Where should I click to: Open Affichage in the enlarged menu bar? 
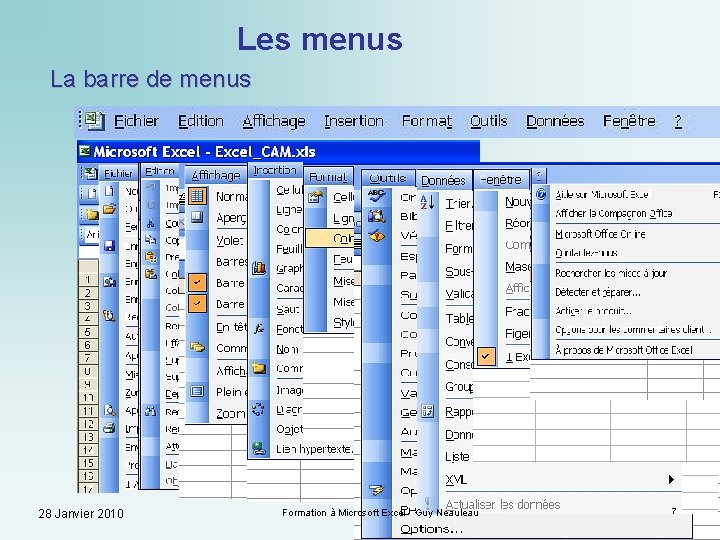tap(274, 121)
